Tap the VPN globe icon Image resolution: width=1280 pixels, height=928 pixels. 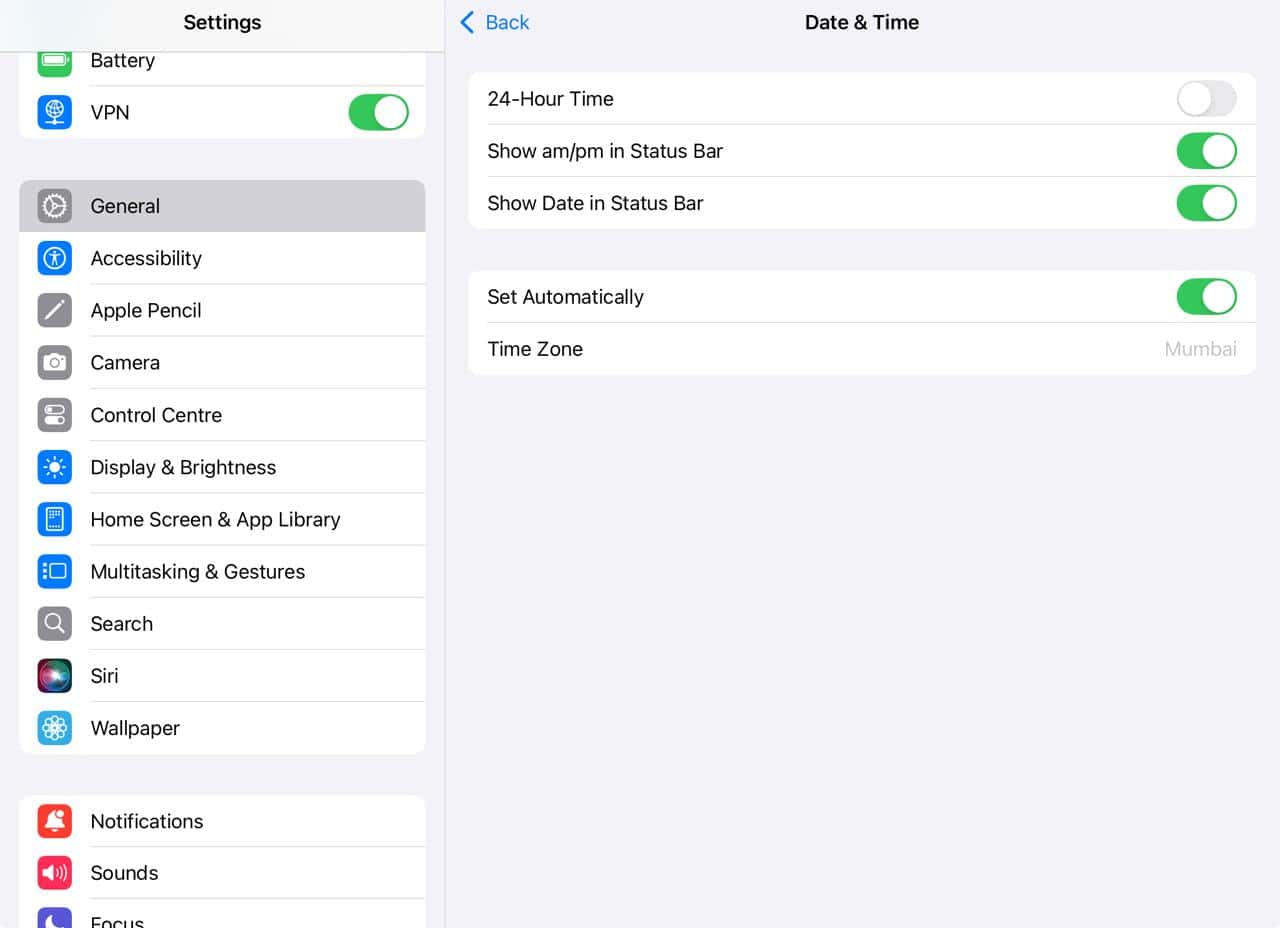click(x=55, y=112)
